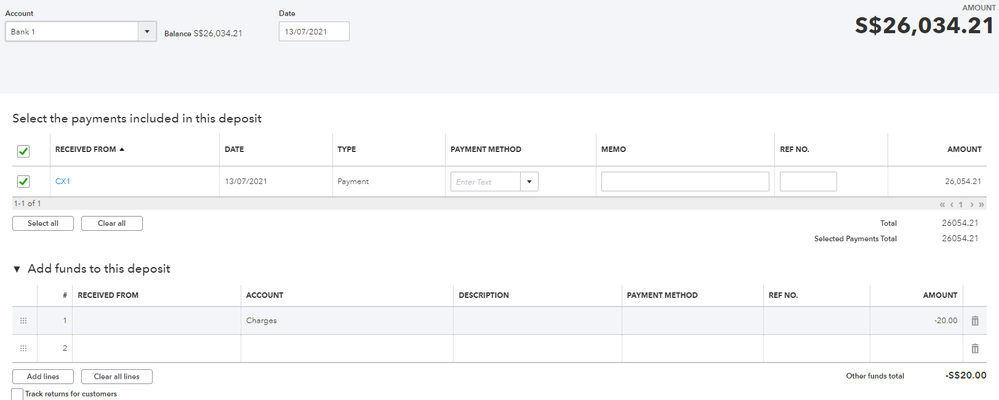This screenshot has width=999, height=400.
Task: Grab drag handle for line 2
Action: (x=24, y=348)
